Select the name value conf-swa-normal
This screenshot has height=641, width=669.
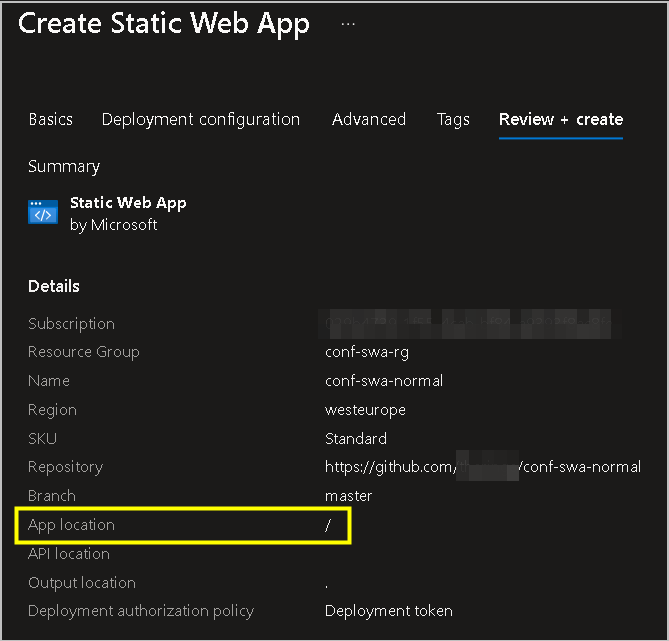[384, 381]
